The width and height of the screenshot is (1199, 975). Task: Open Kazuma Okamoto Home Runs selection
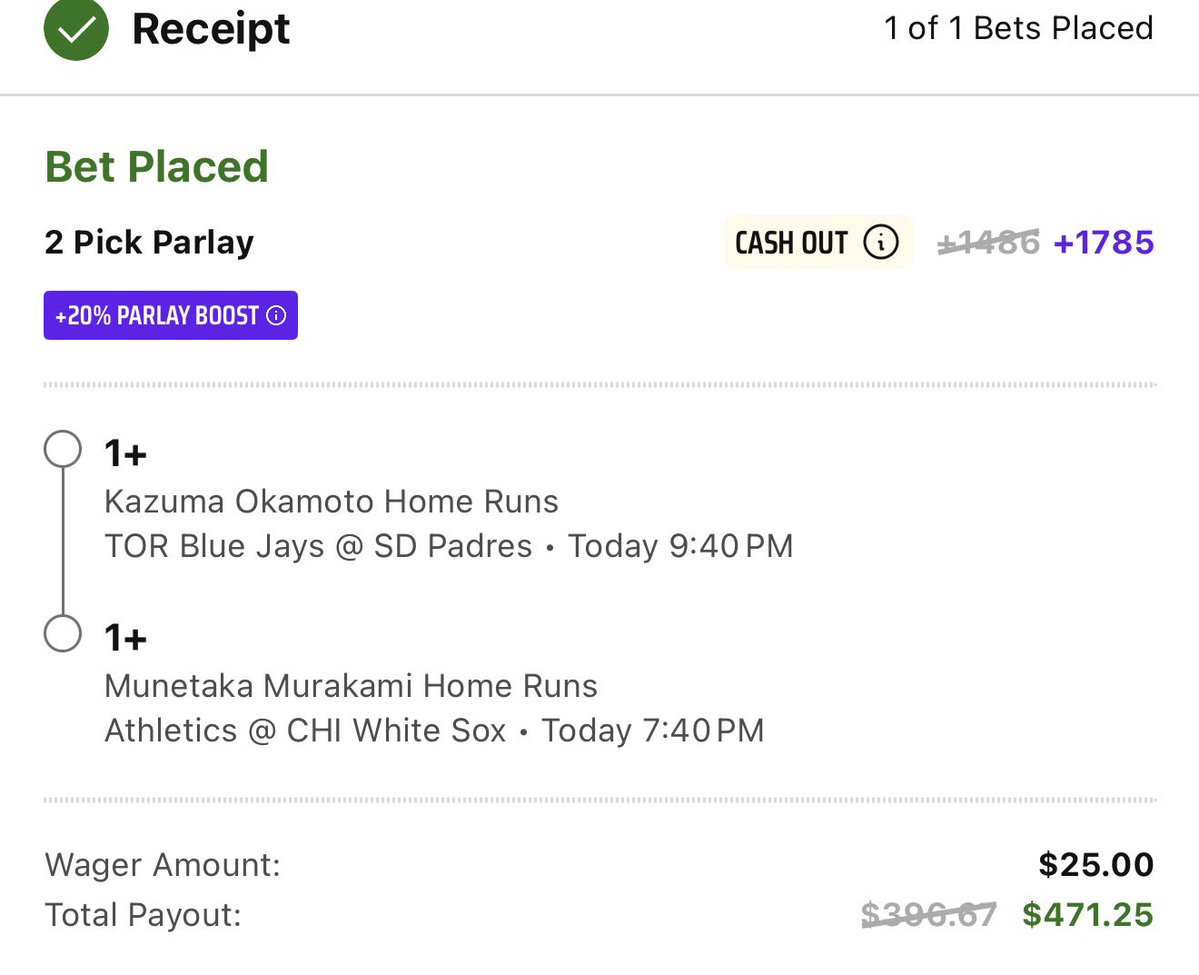click(331, 502)
